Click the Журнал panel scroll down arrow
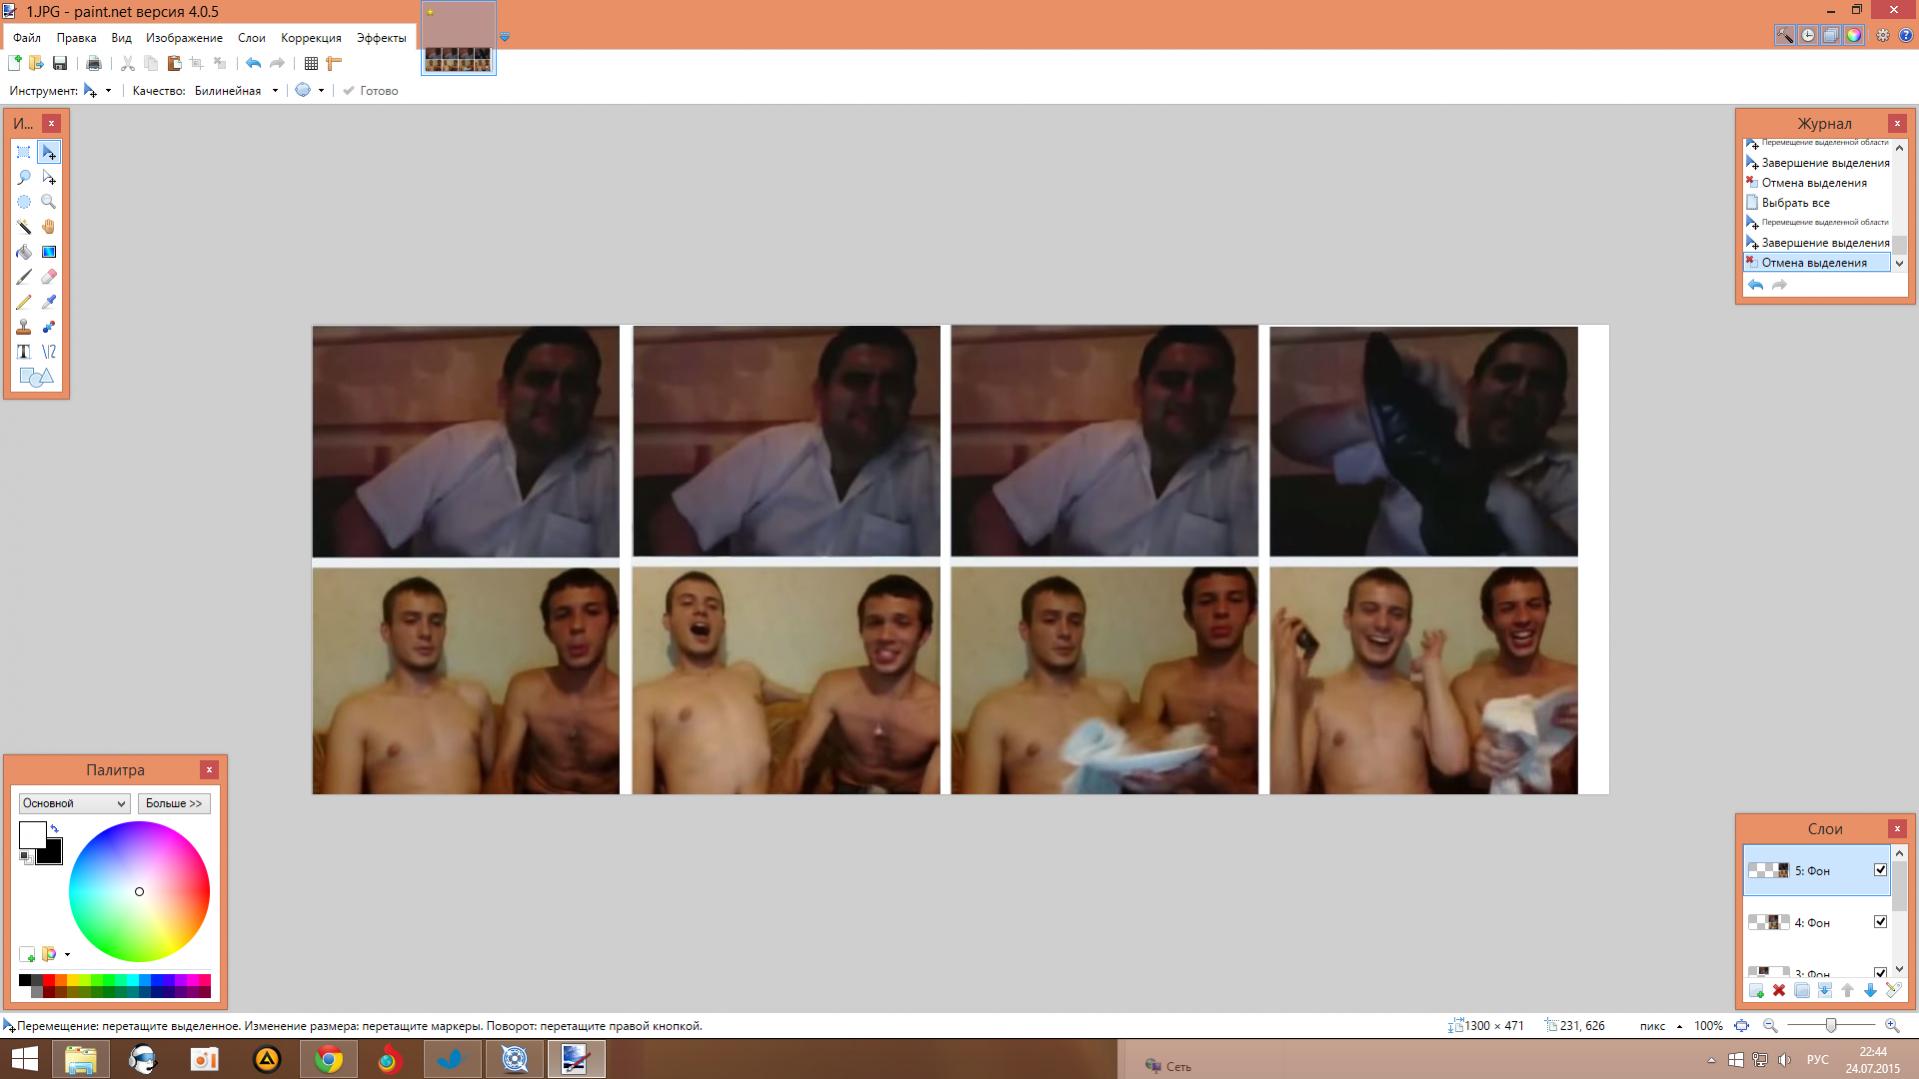The image size is (1919, 1079). [x=1900, y=264]
